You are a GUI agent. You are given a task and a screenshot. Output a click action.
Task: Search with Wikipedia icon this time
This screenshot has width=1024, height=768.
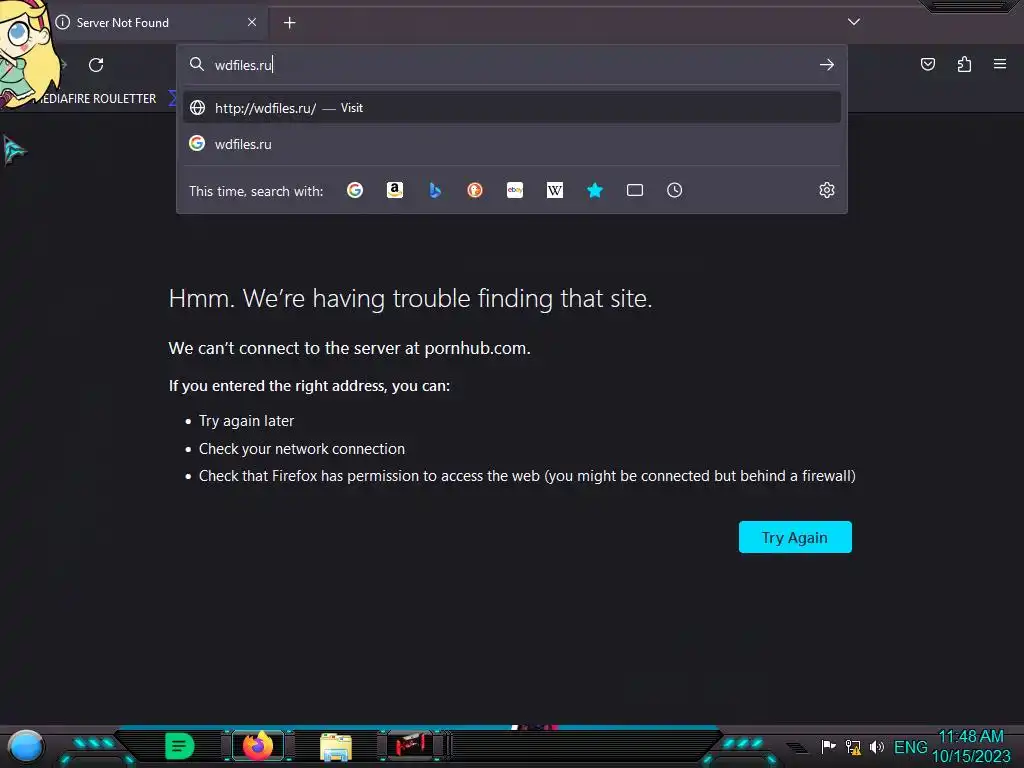554,190
